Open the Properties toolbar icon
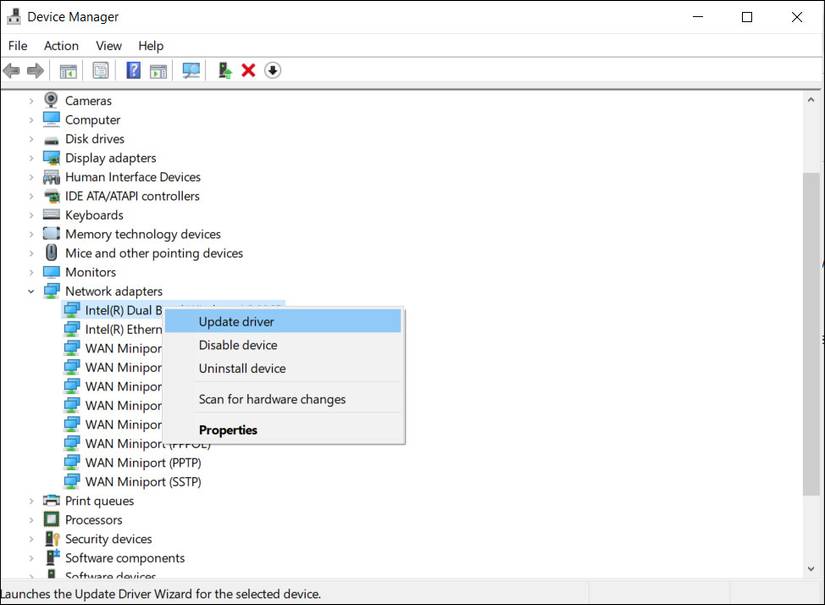The width and height of the screenshot is (825, 605). coord(100,70)
